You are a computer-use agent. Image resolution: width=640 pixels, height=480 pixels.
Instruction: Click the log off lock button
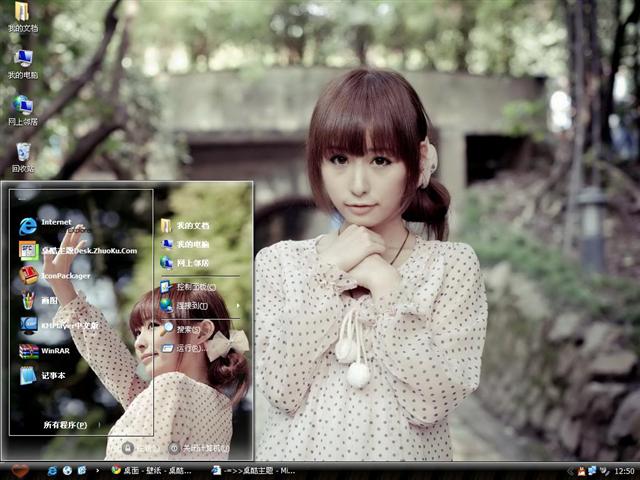[x=128, y=448]
